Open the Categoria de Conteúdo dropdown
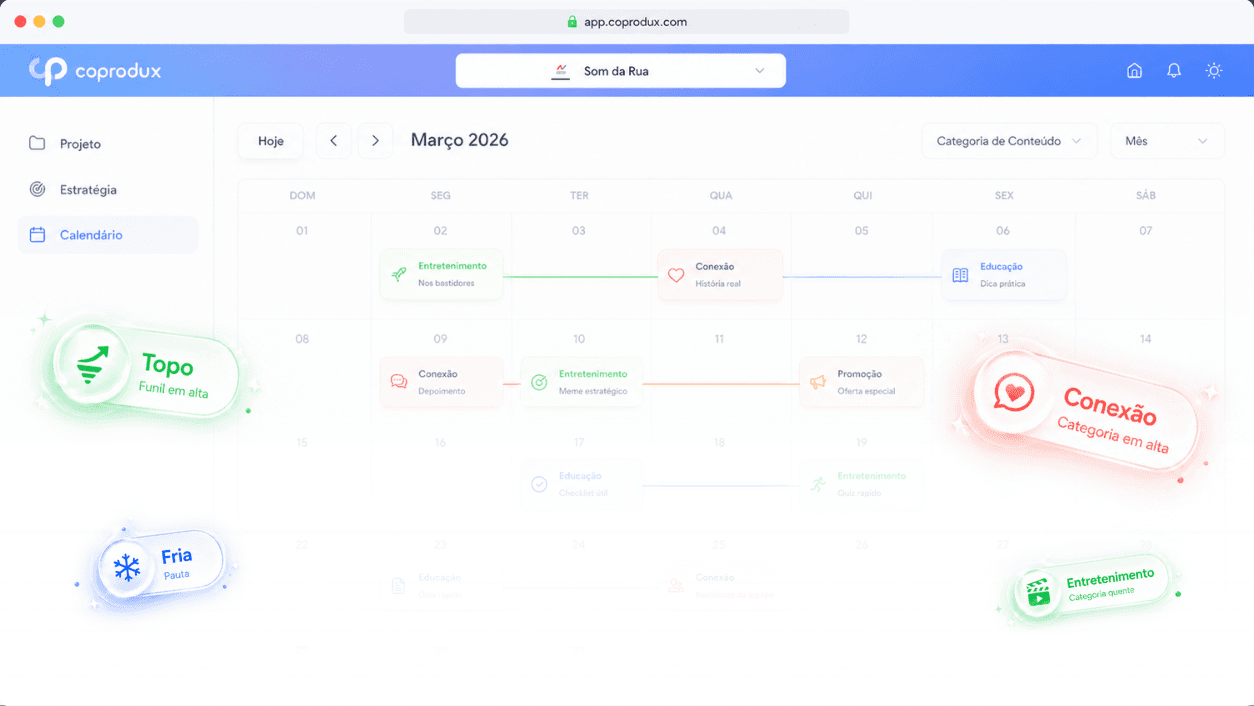 click(x=1009, y=141)
